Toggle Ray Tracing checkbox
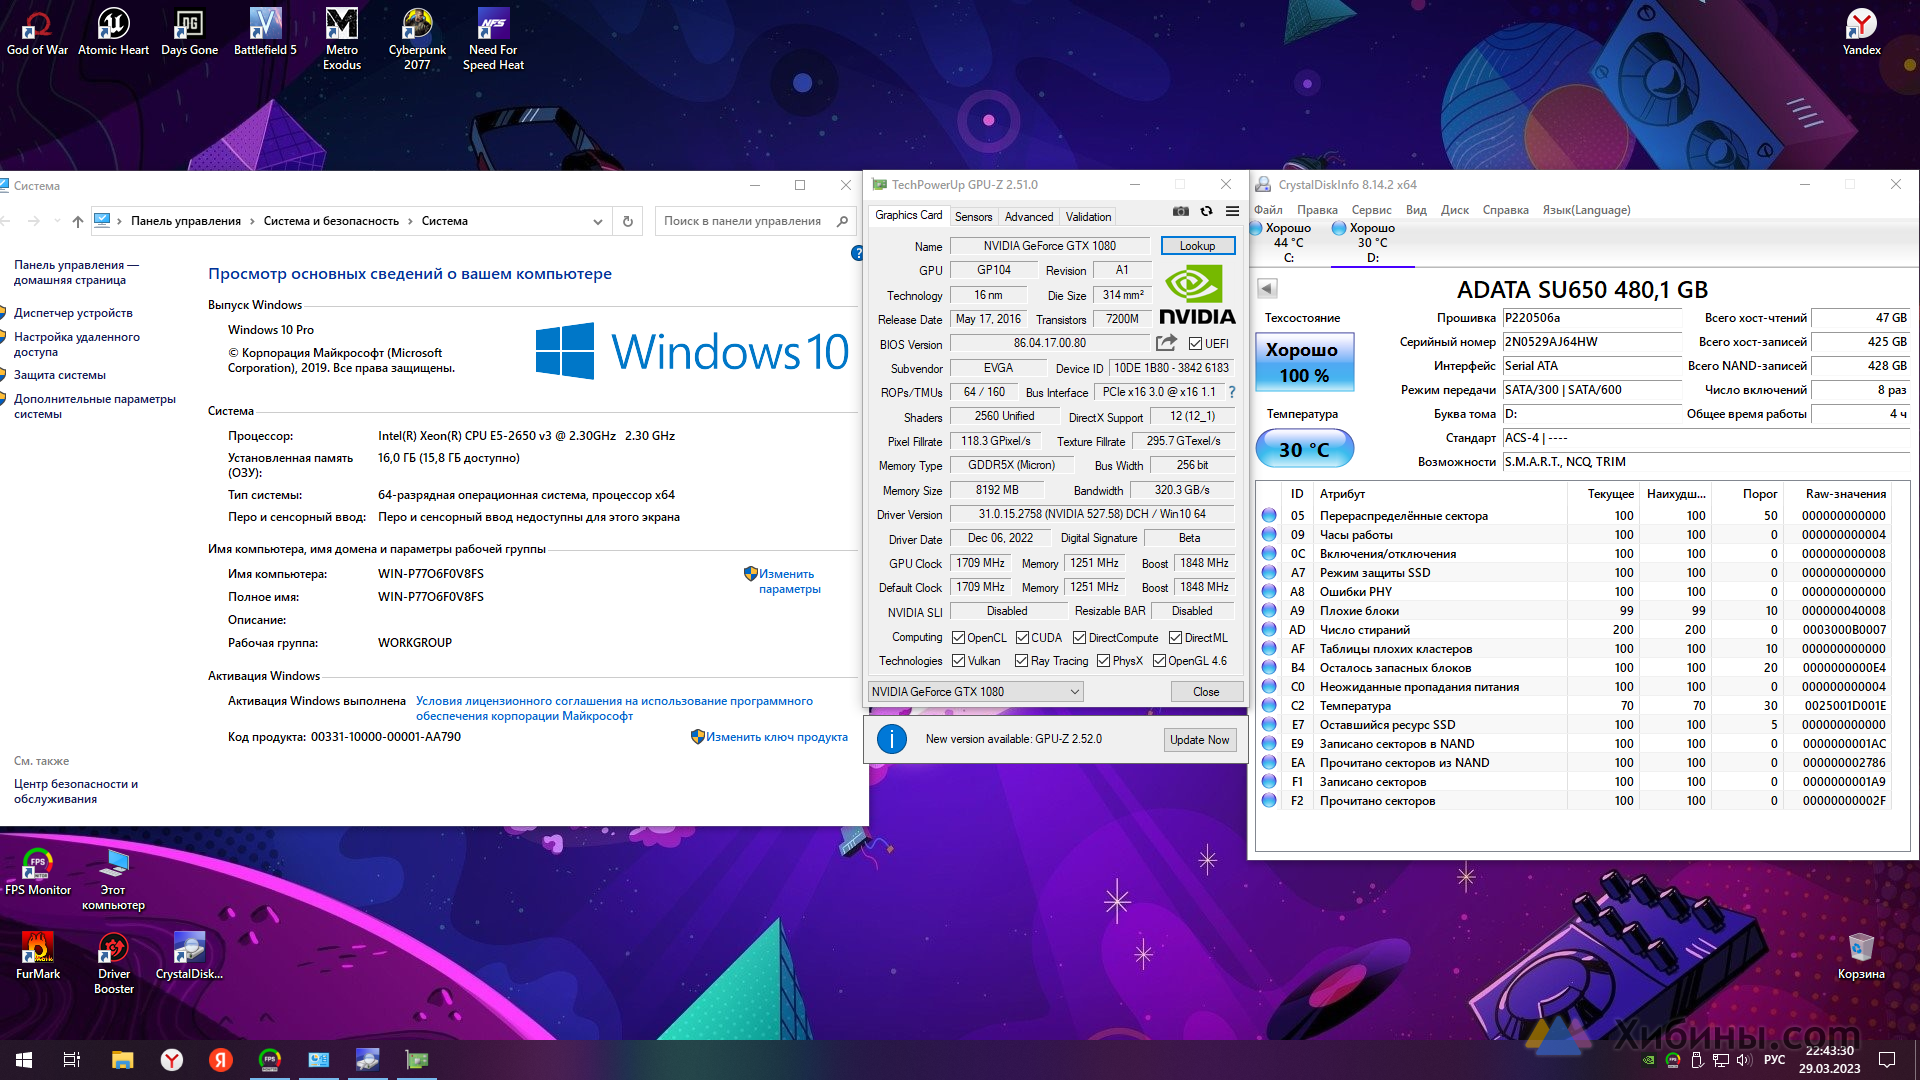 [x=1021, y=661]
